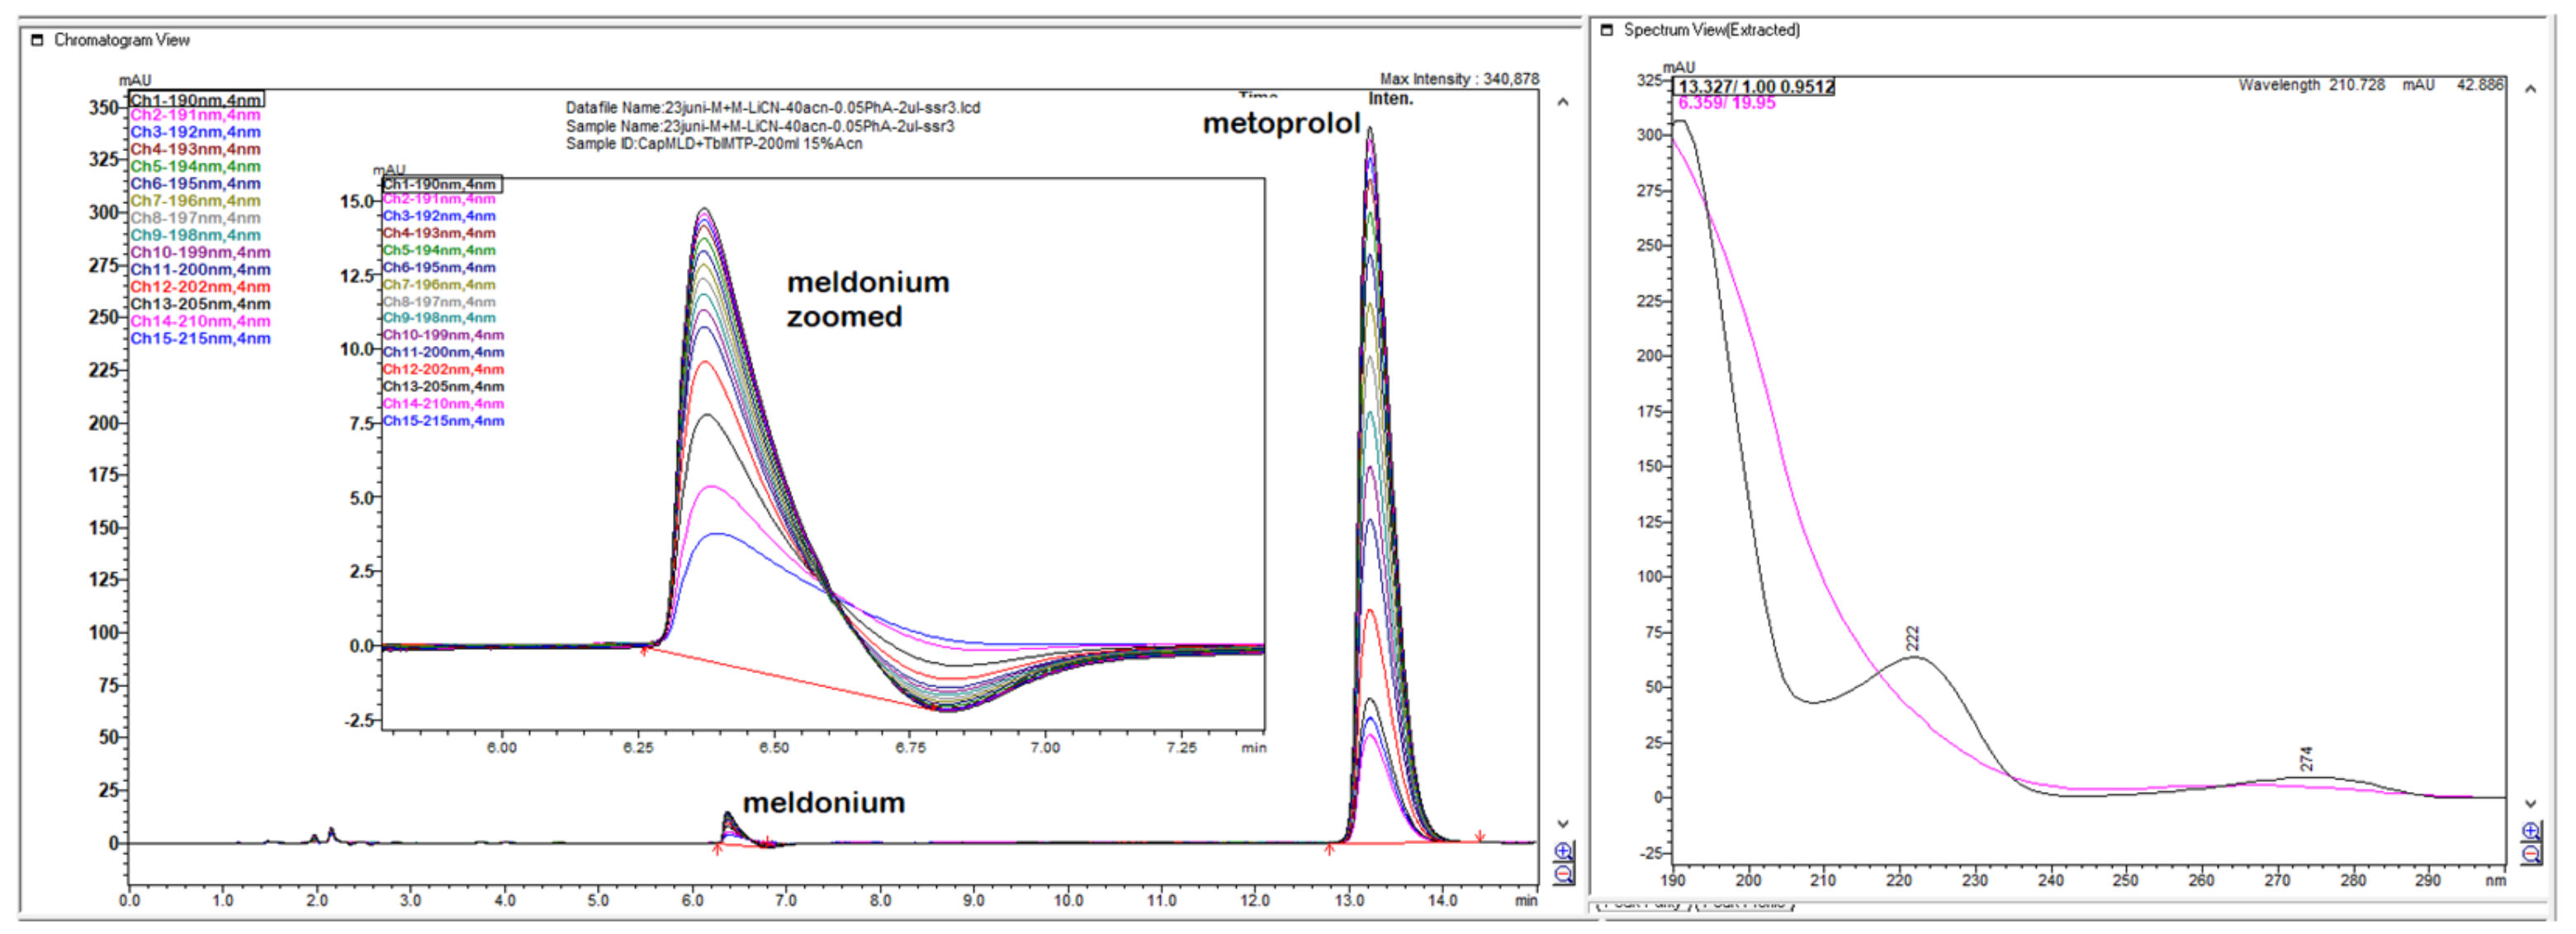Screen dimensions: 2576x934
Task: Click the 6.359/19.95 pink spectrum label
Action: [x=1726, y=104]
